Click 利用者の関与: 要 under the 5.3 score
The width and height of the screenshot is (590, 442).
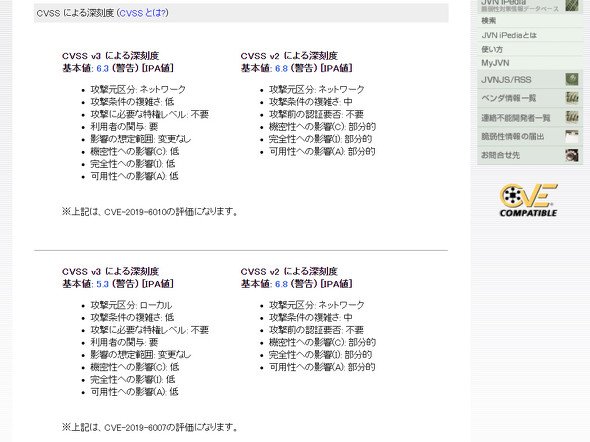[124, 342]
